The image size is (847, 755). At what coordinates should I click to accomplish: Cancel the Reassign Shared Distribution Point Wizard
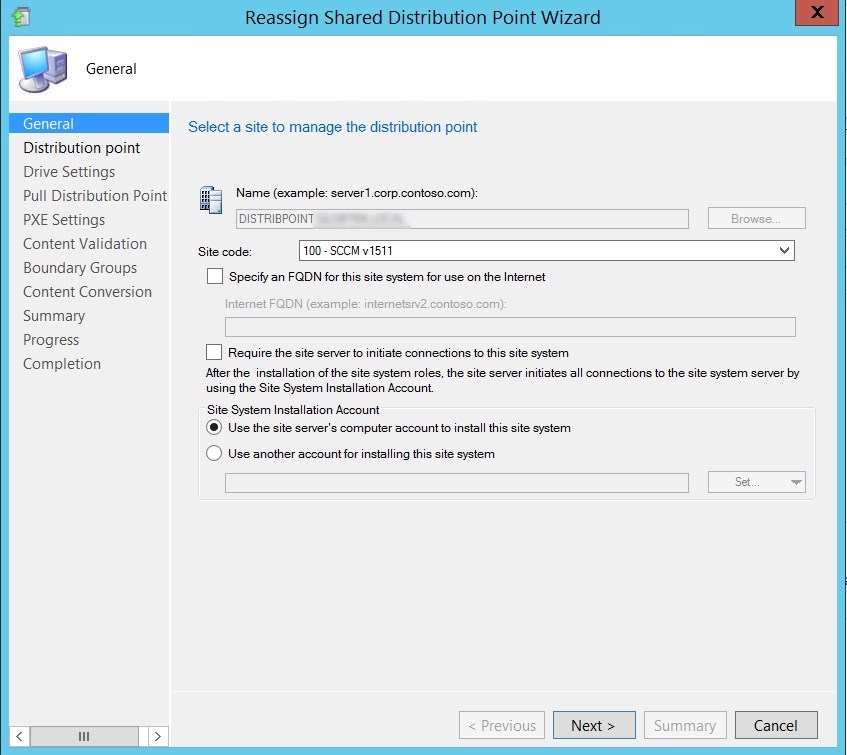pyautogui.click(x=776, y=725)
